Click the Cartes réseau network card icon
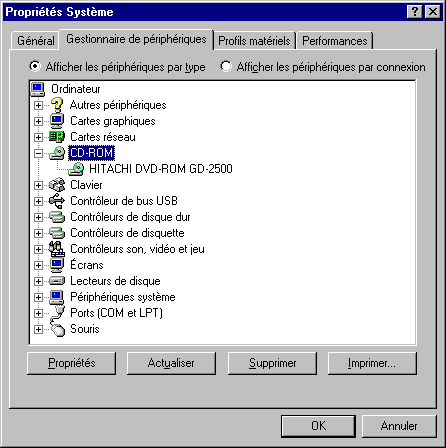Image resolution: width=446 pixels, height=448 pixels. pos(57,137)
